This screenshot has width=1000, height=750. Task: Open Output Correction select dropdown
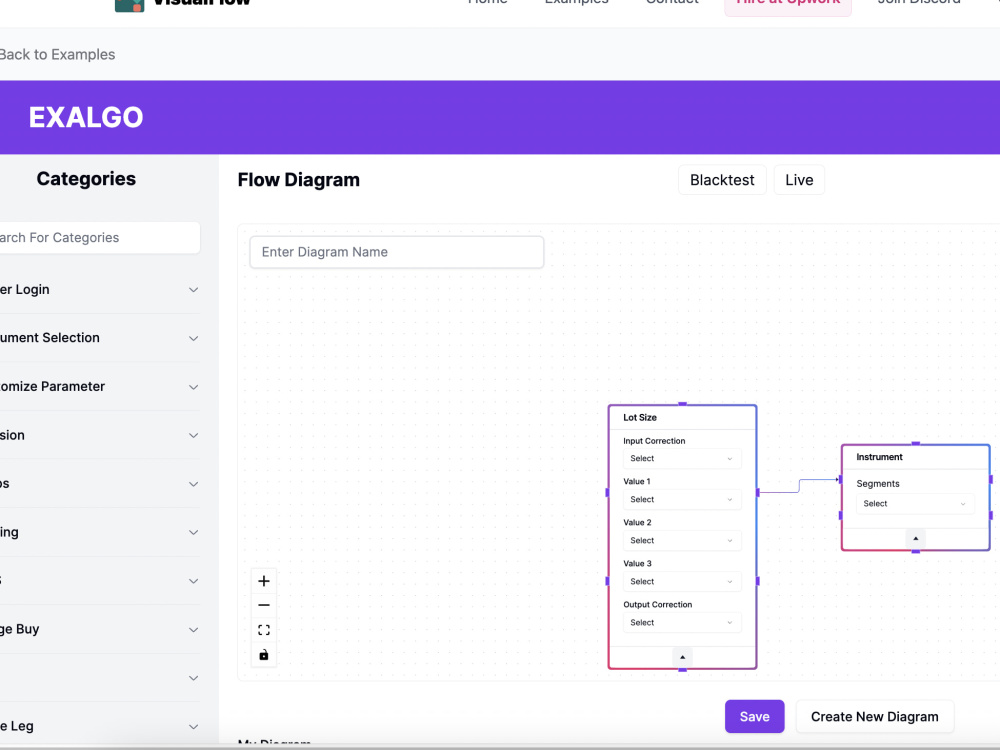[x=682, y=622]
